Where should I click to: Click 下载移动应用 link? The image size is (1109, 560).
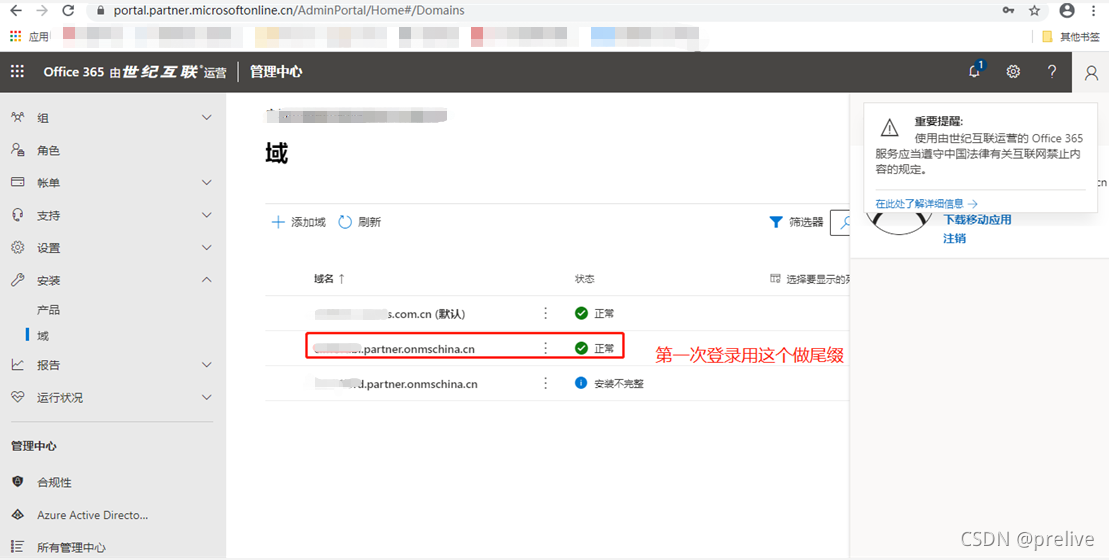point(977,219)
